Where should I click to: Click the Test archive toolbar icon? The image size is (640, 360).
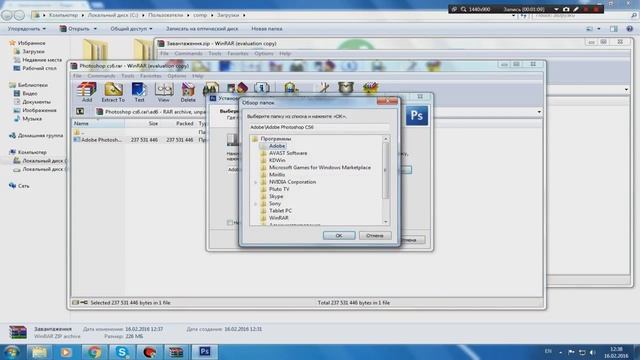139,91
